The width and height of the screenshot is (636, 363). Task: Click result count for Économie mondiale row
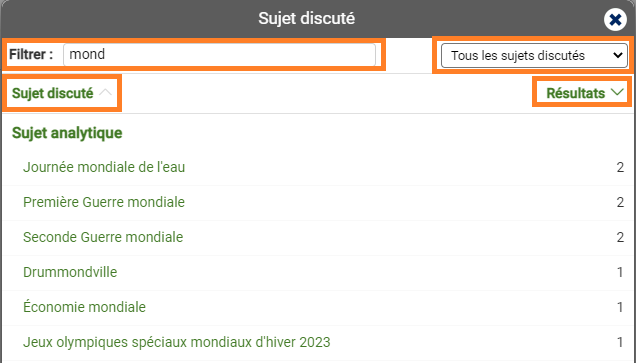(x=620, y=307)
